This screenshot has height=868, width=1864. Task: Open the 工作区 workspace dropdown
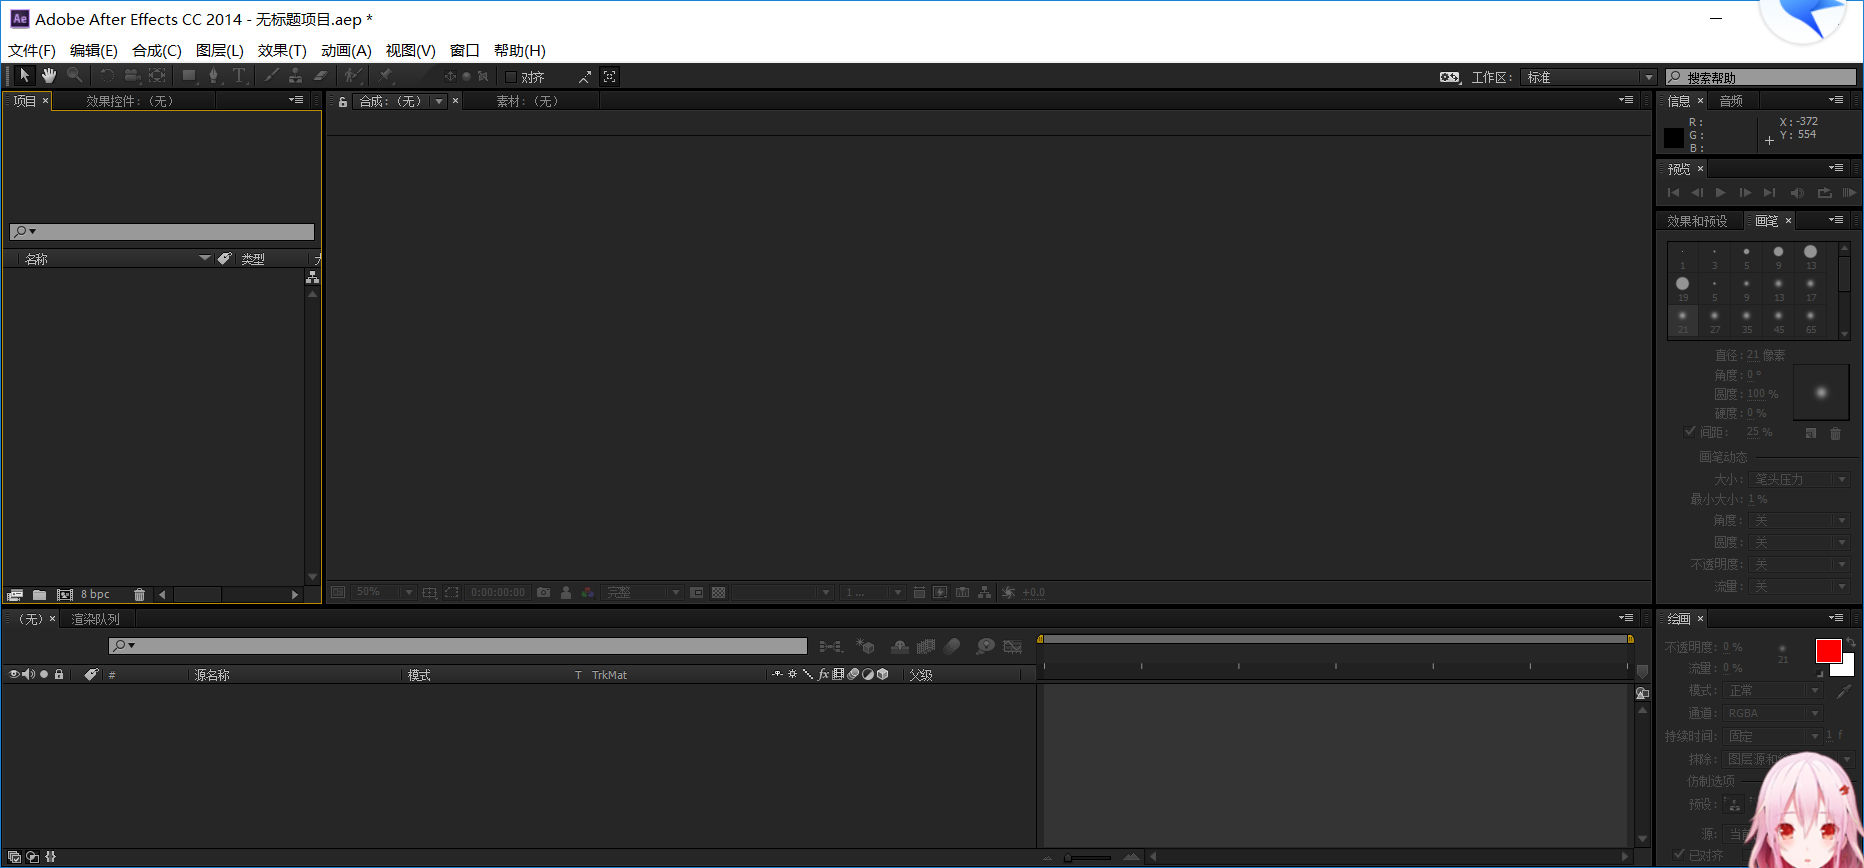pyautogui.click(x=1589, y=77)
